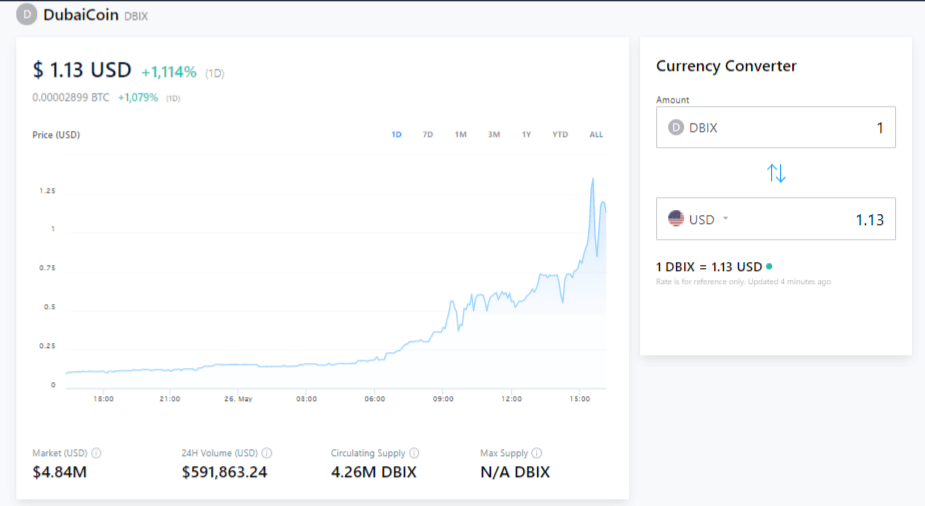This screenshot has height=506, width=925.
Task: Click the N/A DBIX max supply value
Action: pyautogui.click(x=515, y=472)
